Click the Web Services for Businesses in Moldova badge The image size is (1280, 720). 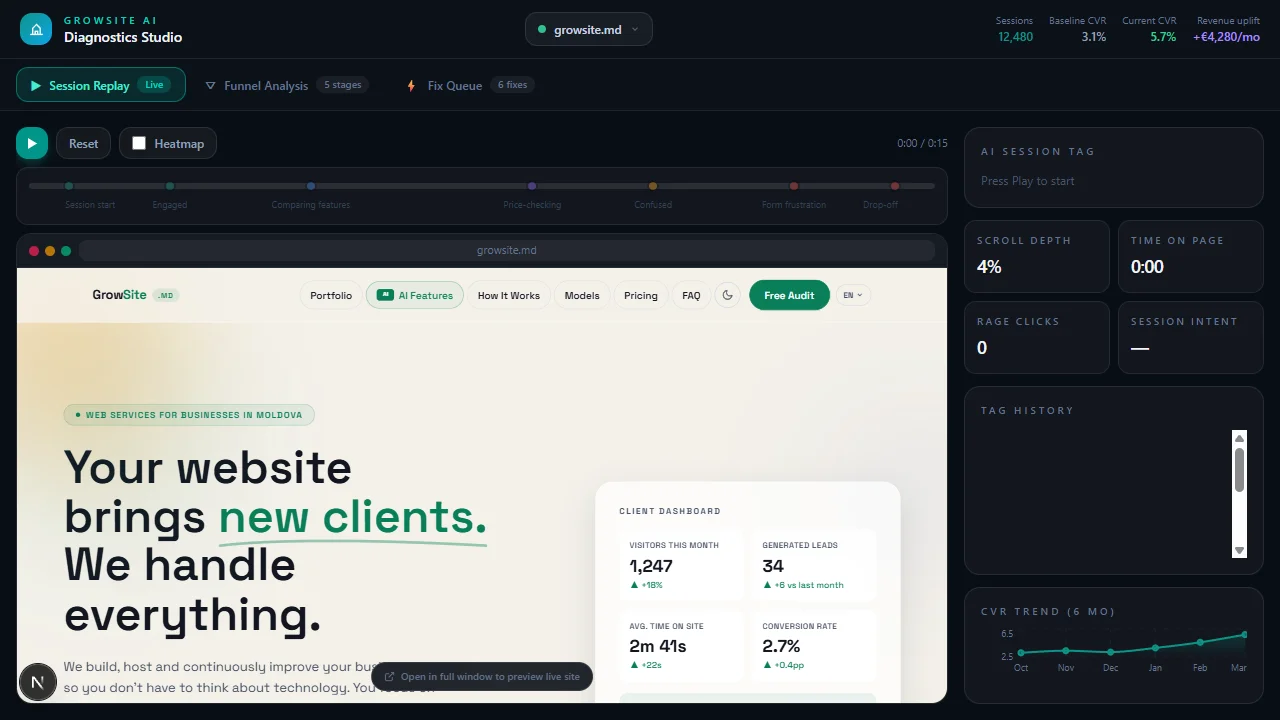(189, 415)
